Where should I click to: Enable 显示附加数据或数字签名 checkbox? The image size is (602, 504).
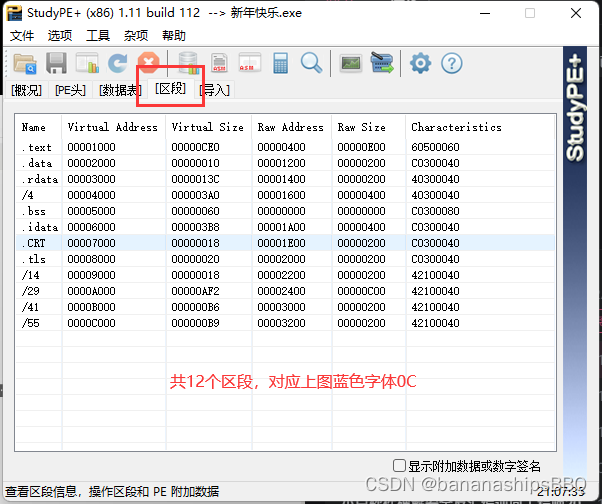point(399,466)
